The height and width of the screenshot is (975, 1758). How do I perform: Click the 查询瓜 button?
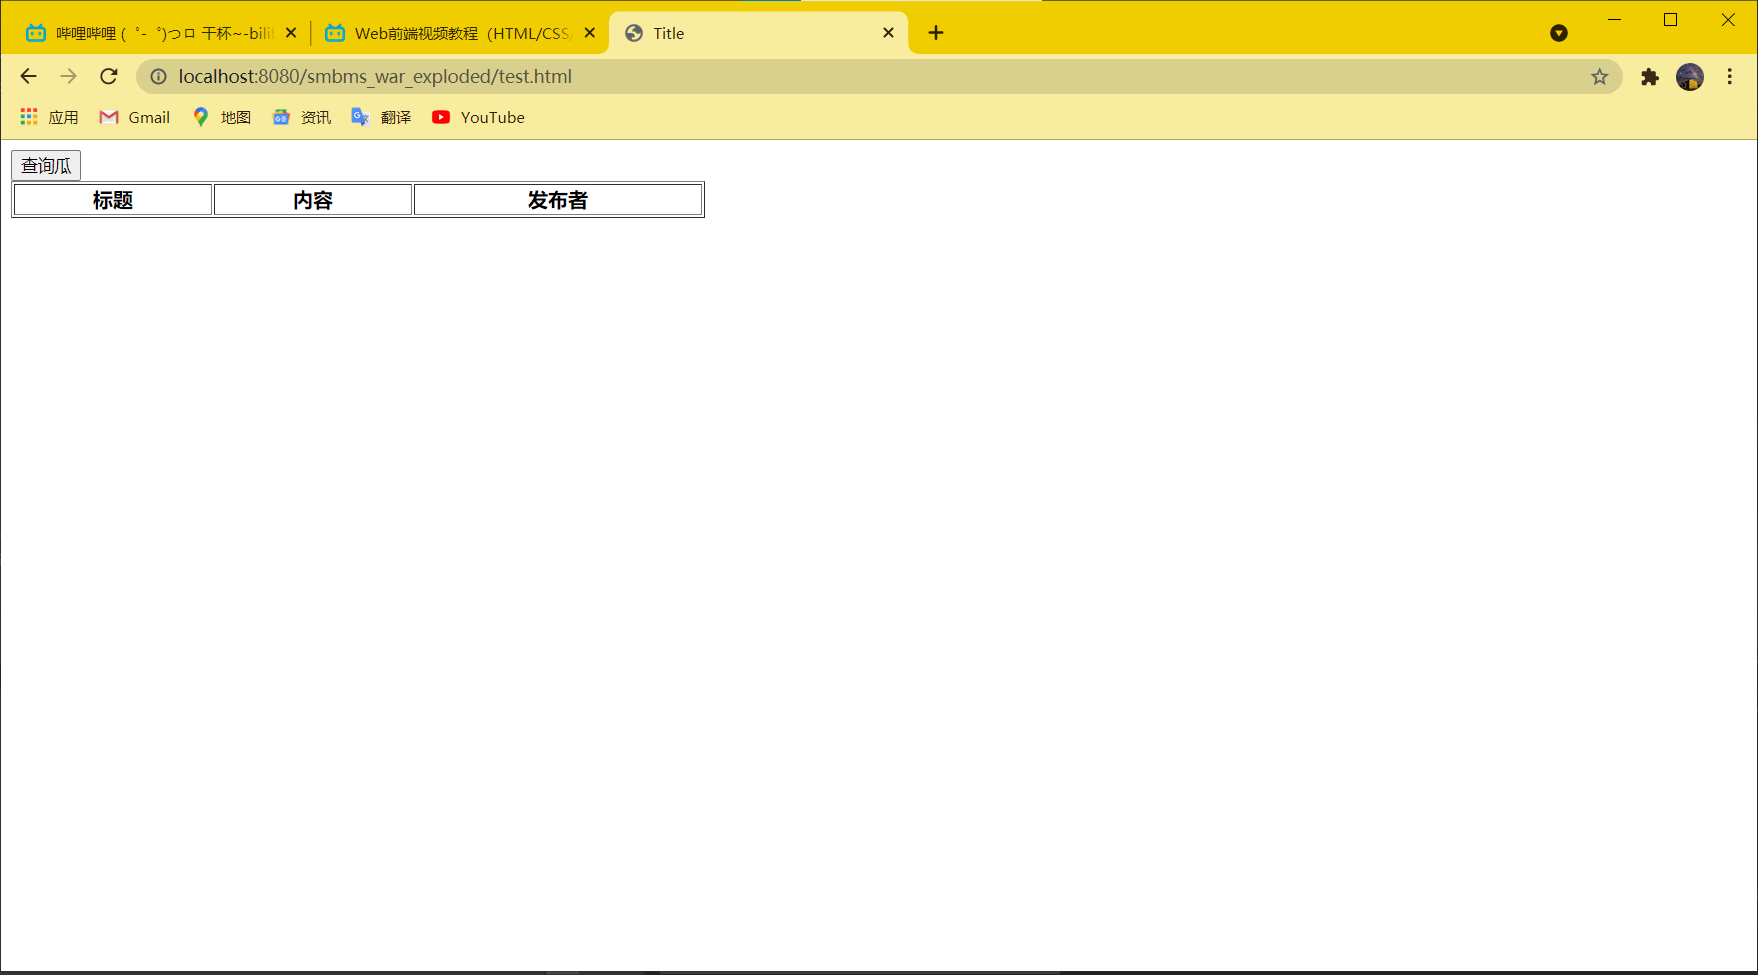click(46, 166)
